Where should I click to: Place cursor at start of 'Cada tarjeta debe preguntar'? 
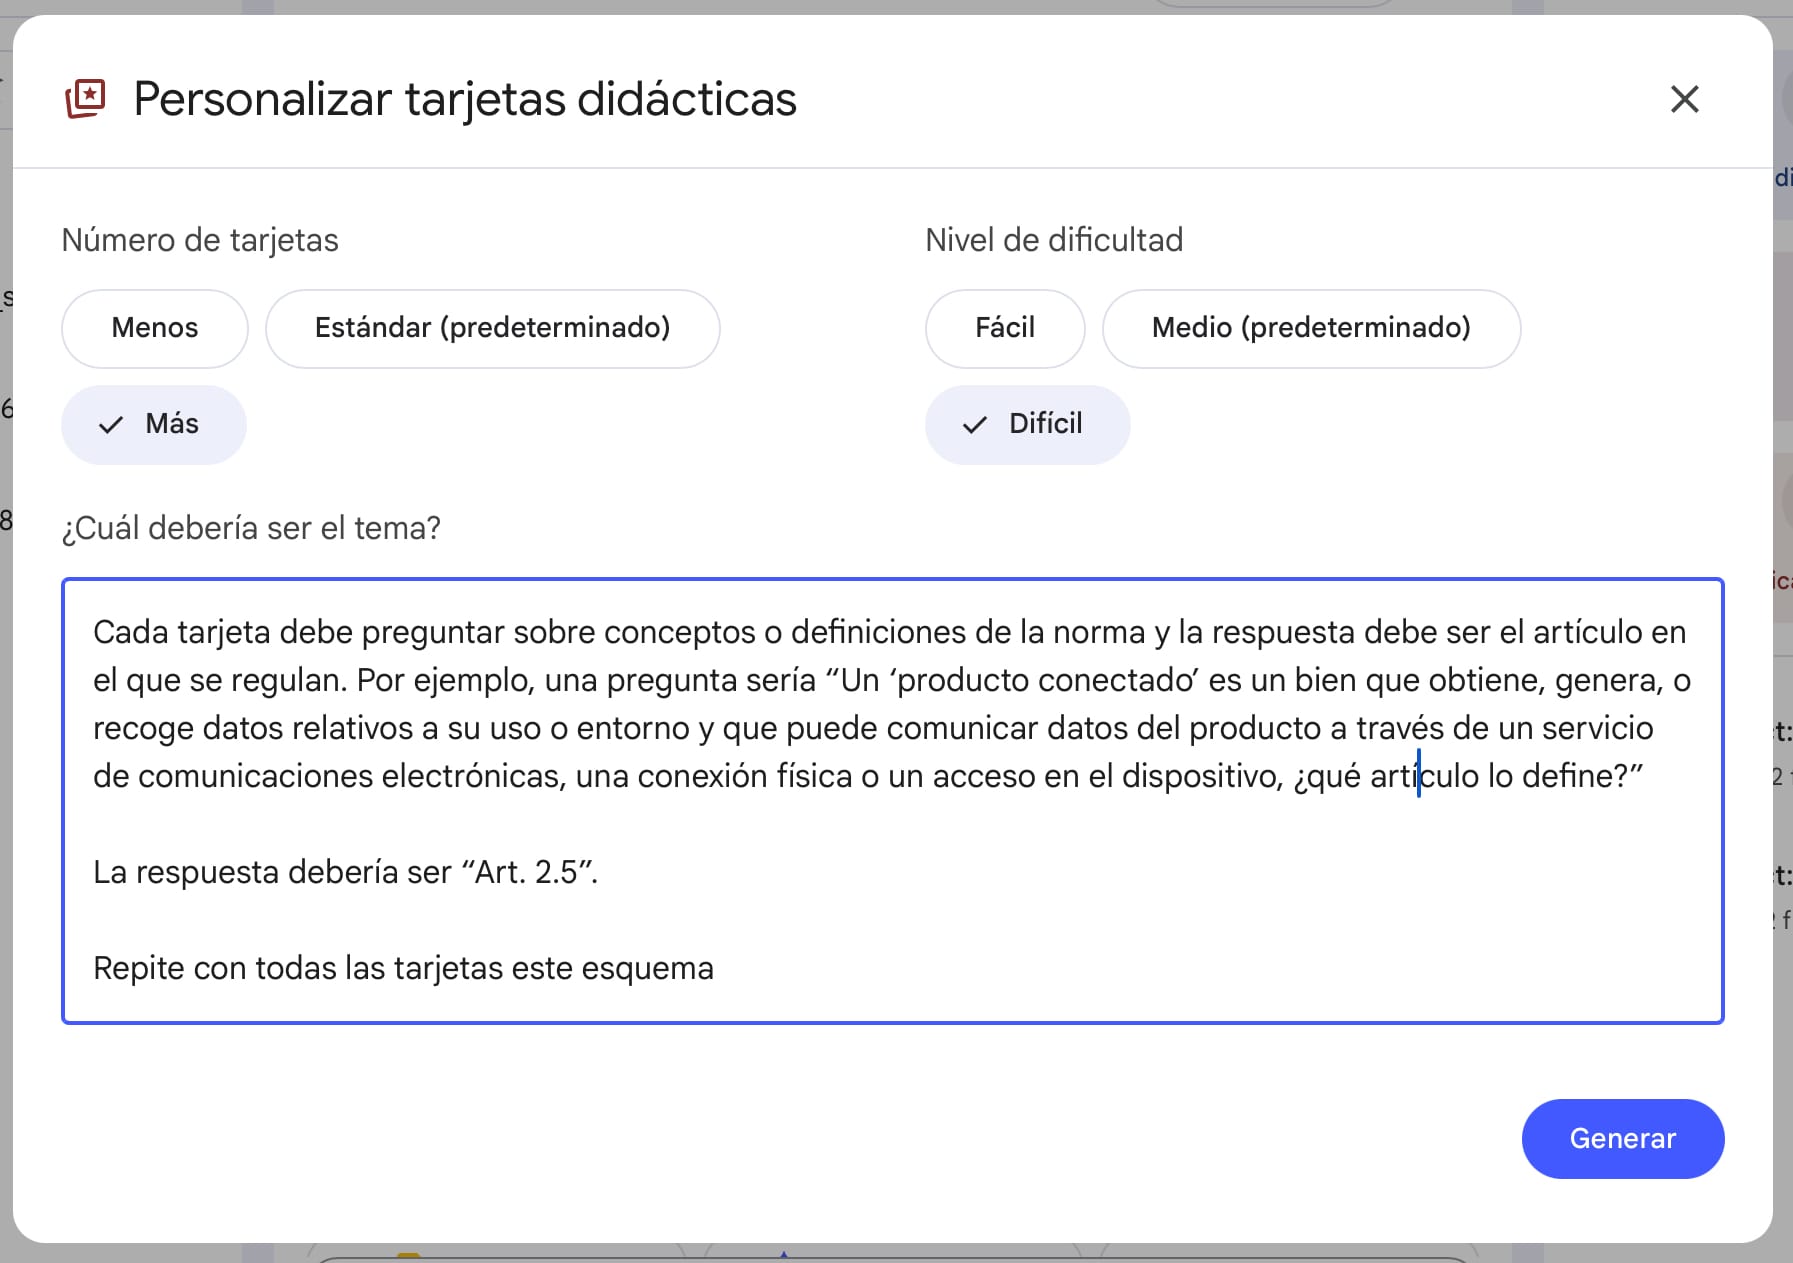tap(94, 632)
